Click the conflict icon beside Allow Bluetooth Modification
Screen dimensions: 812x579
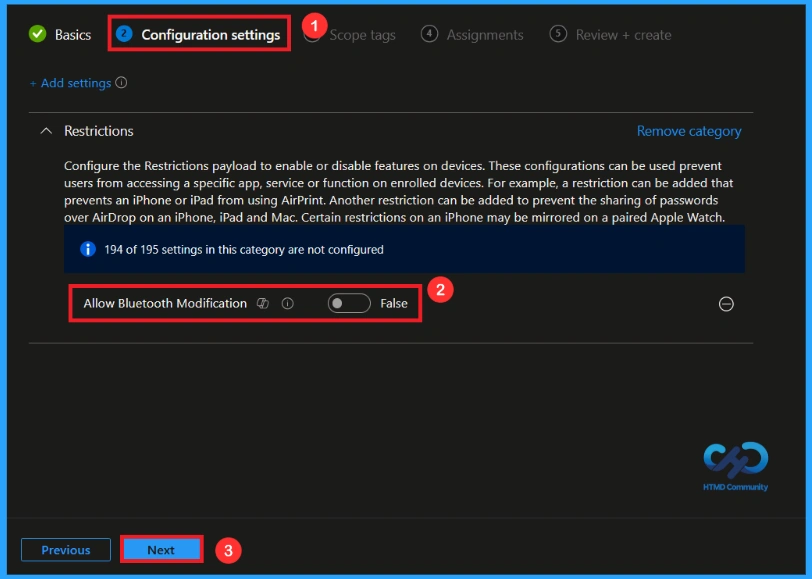click(x=261, y=302)
